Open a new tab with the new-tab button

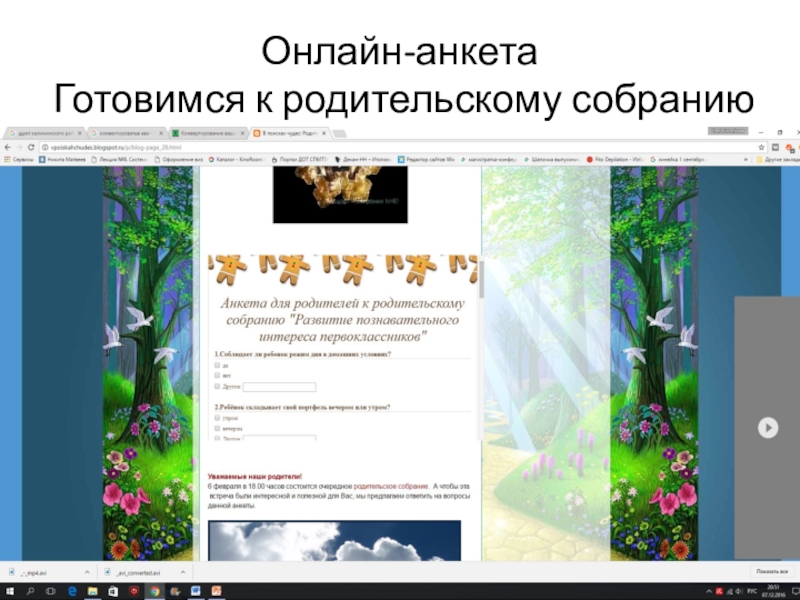coord(339,134)
